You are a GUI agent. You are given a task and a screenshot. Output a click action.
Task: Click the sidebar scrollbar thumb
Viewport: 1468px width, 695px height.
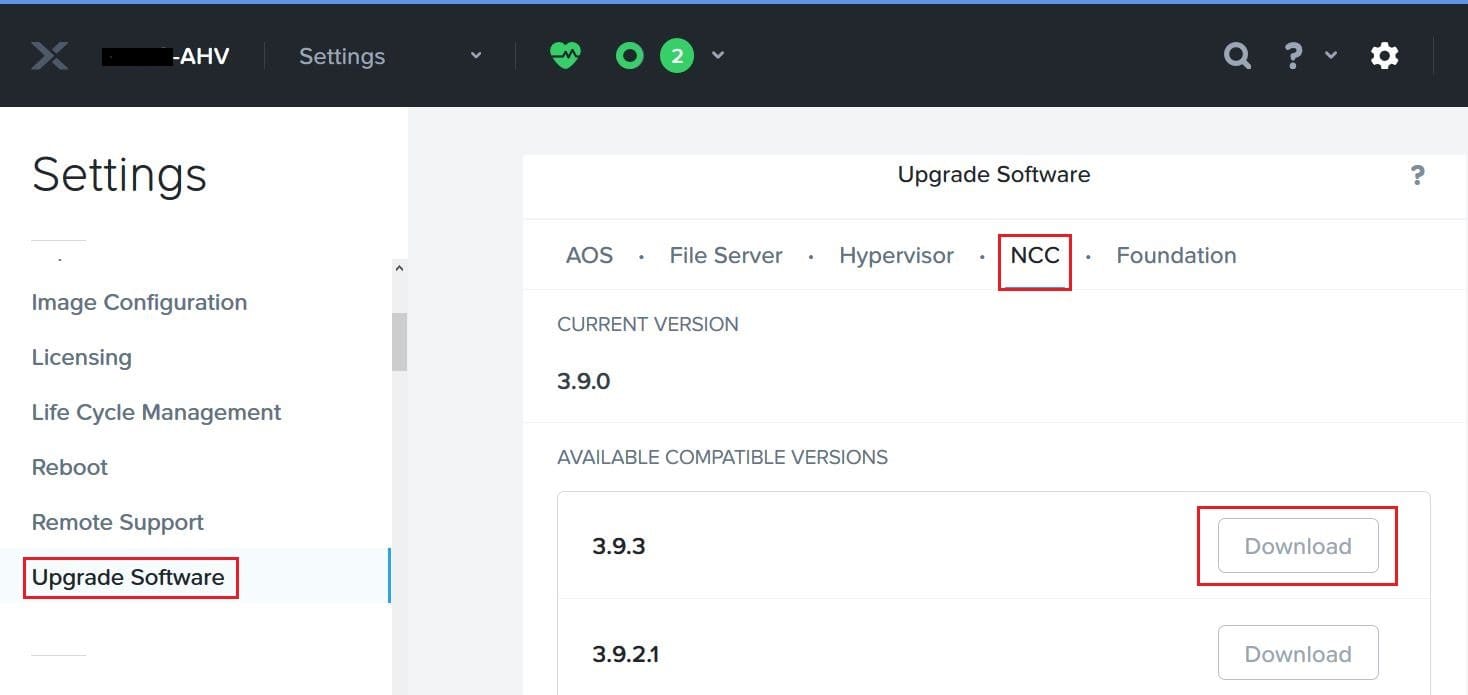tap(399, 342)
